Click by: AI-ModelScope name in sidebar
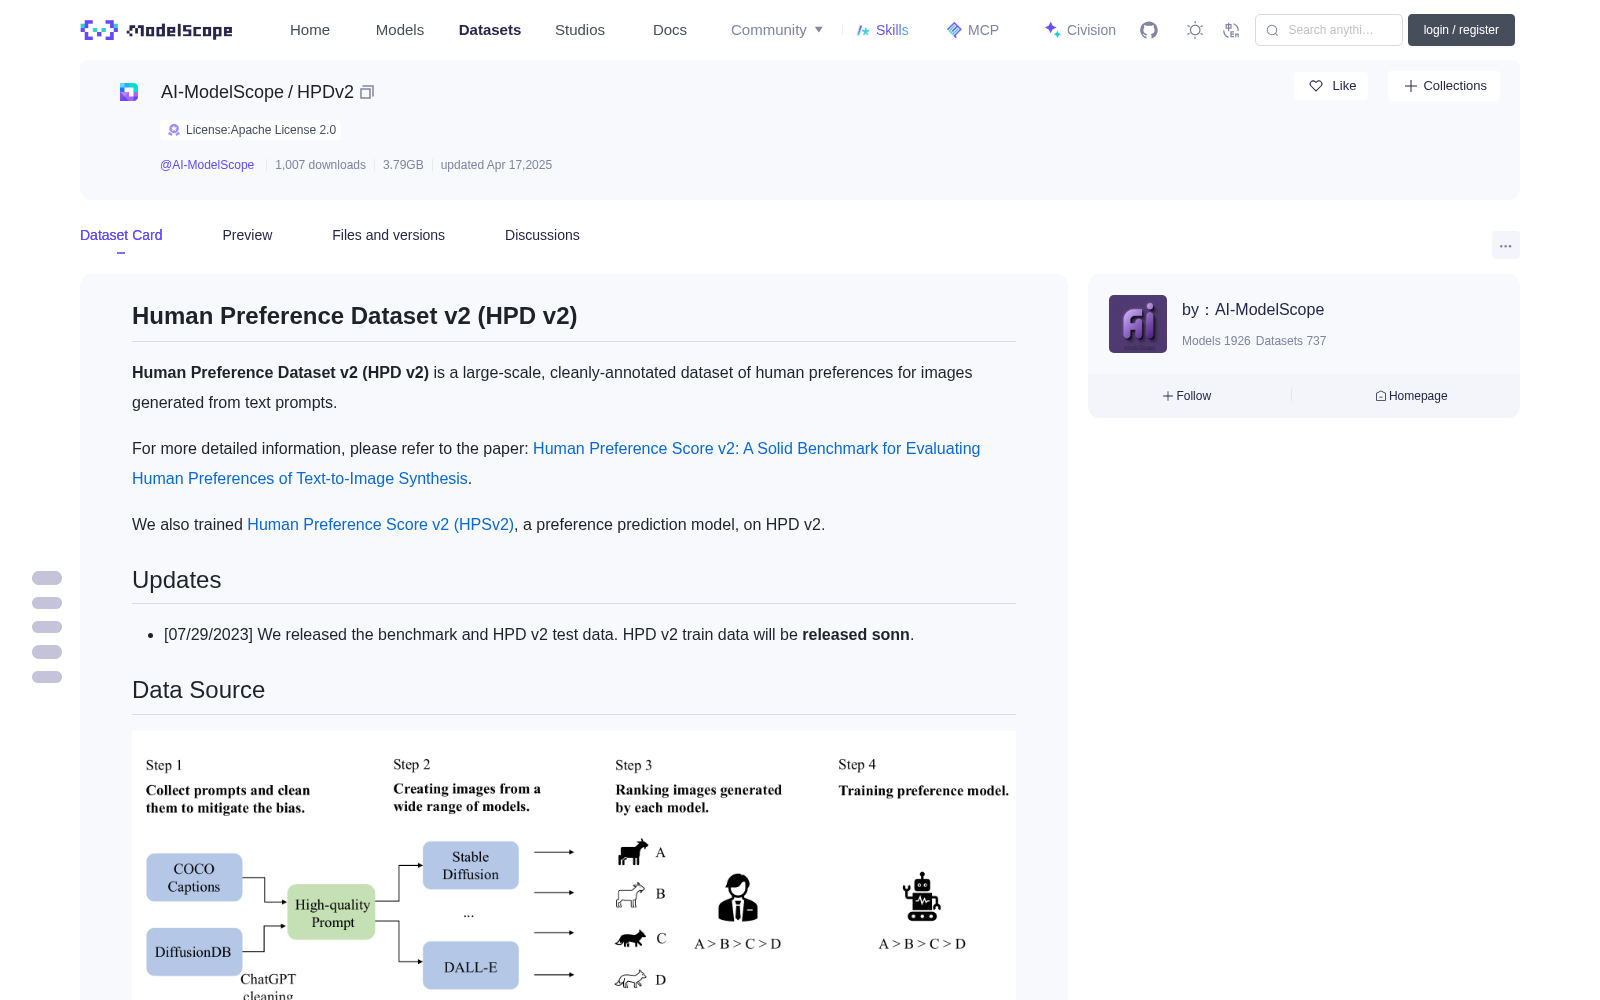 tap(1253, 310)
